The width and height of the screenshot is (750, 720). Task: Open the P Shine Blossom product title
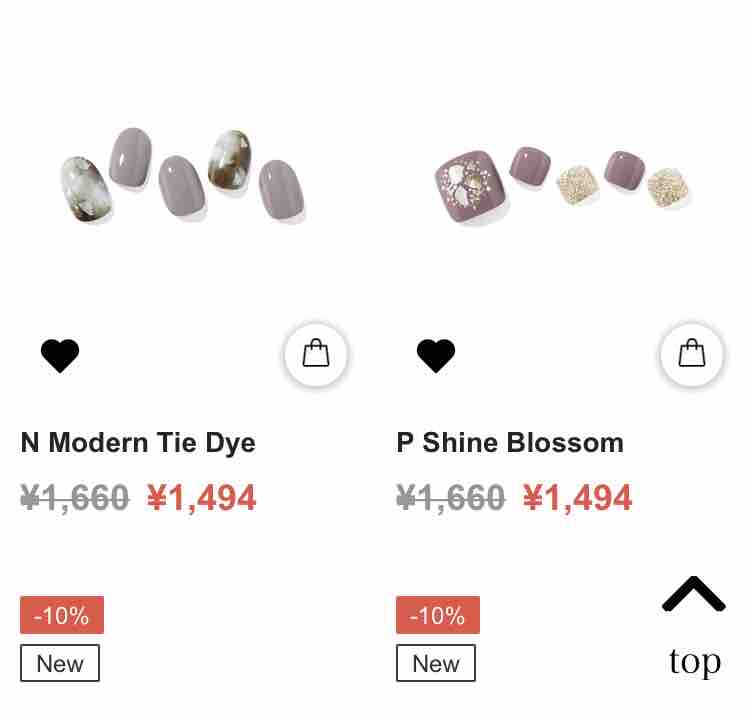(510, 443)
